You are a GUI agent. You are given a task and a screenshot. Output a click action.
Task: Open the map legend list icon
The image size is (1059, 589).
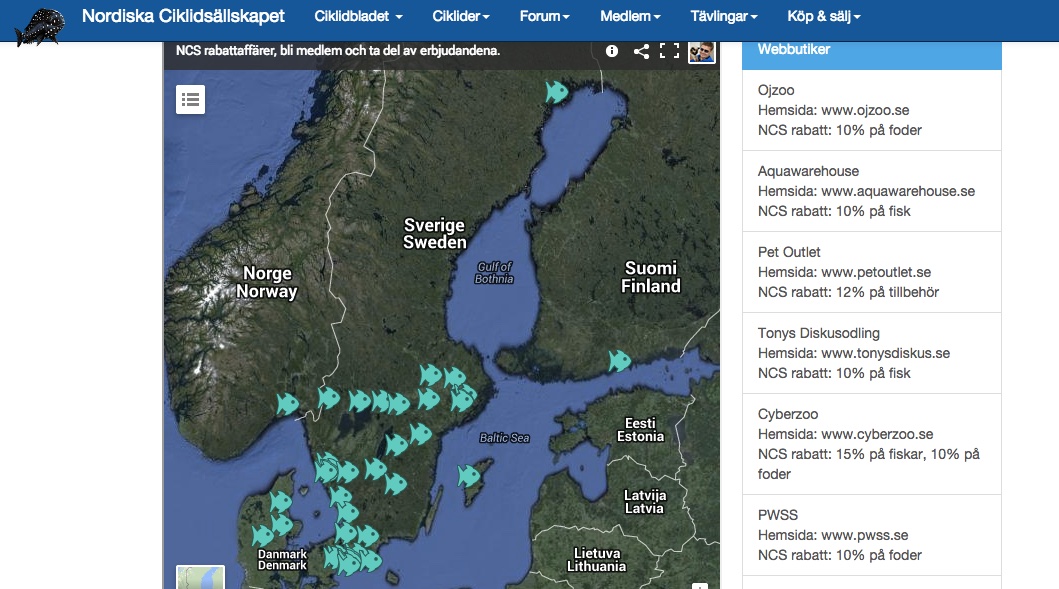click(x=190, y=100)
